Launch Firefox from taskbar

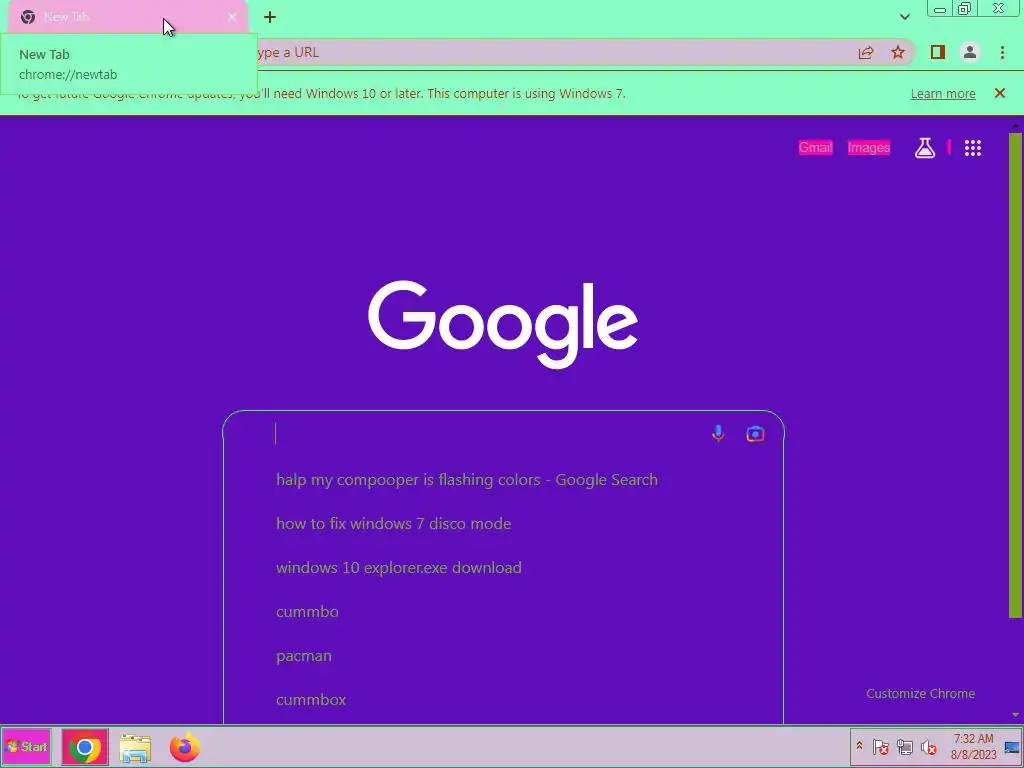(185, 747)
